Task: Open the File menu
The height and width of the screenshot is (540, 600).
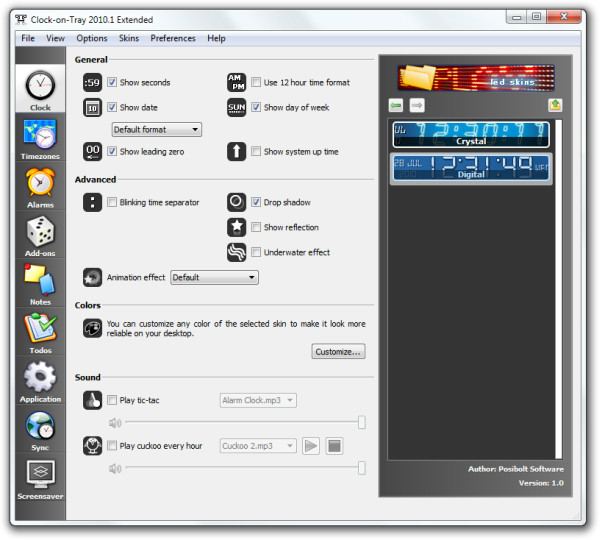Action: click(28, 38)
